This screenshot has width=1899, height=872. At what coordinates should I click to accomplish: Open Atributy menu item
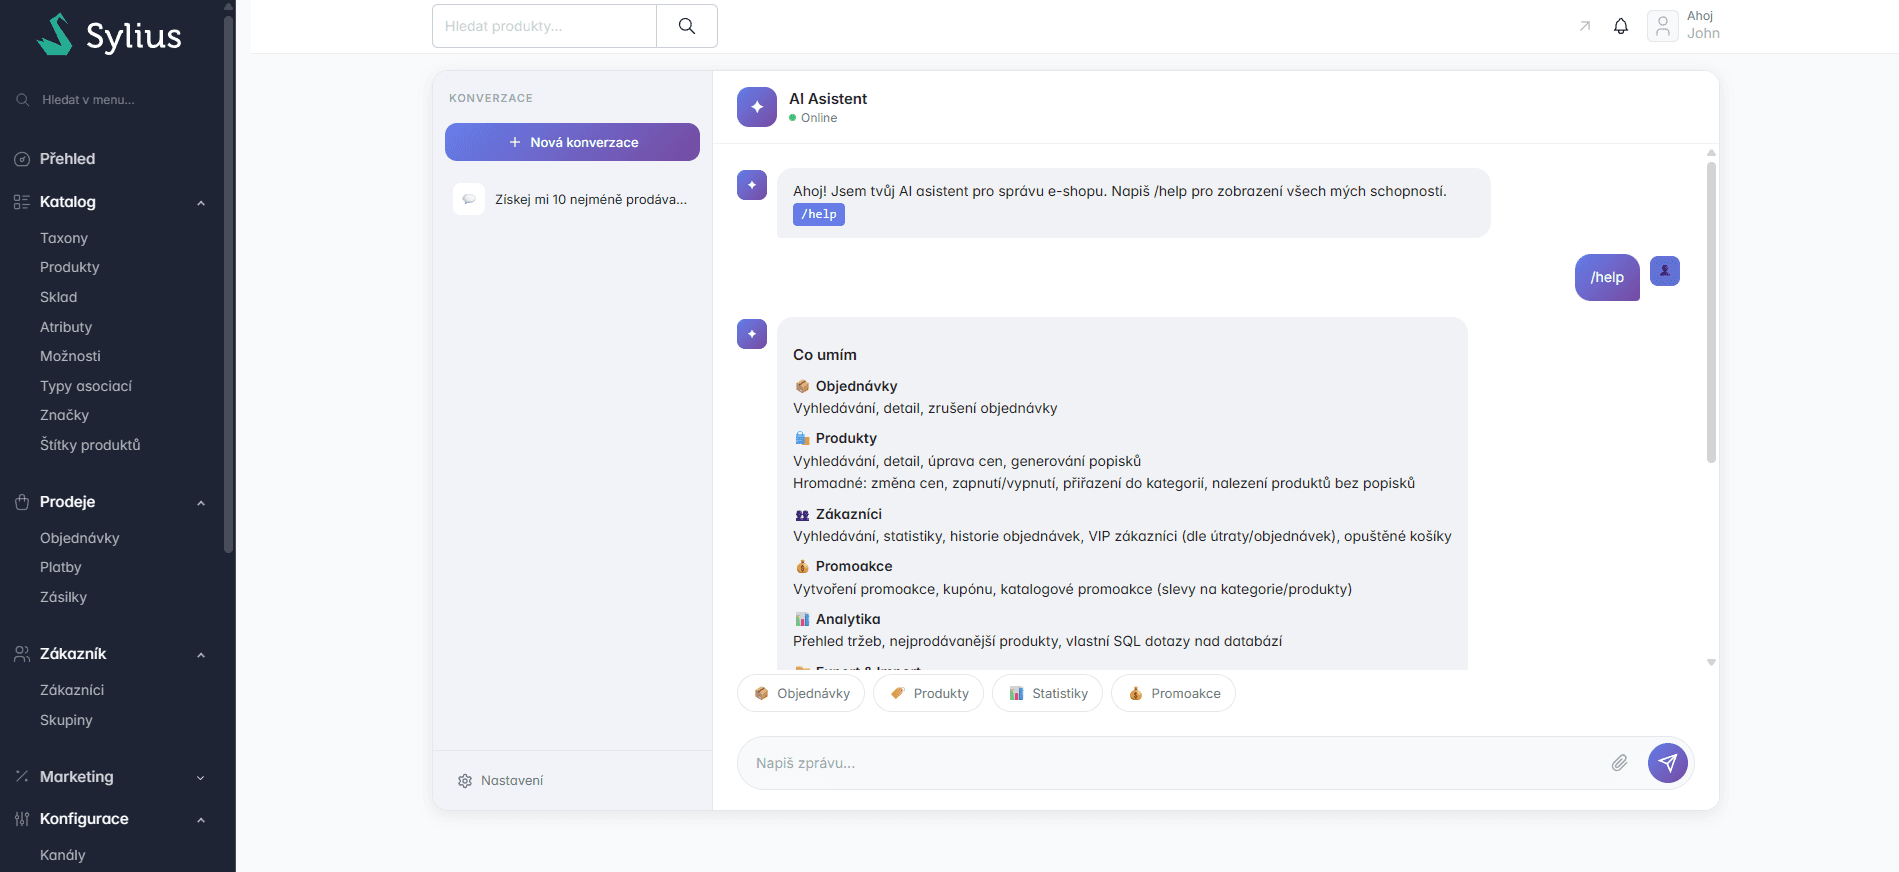point(66,327)
